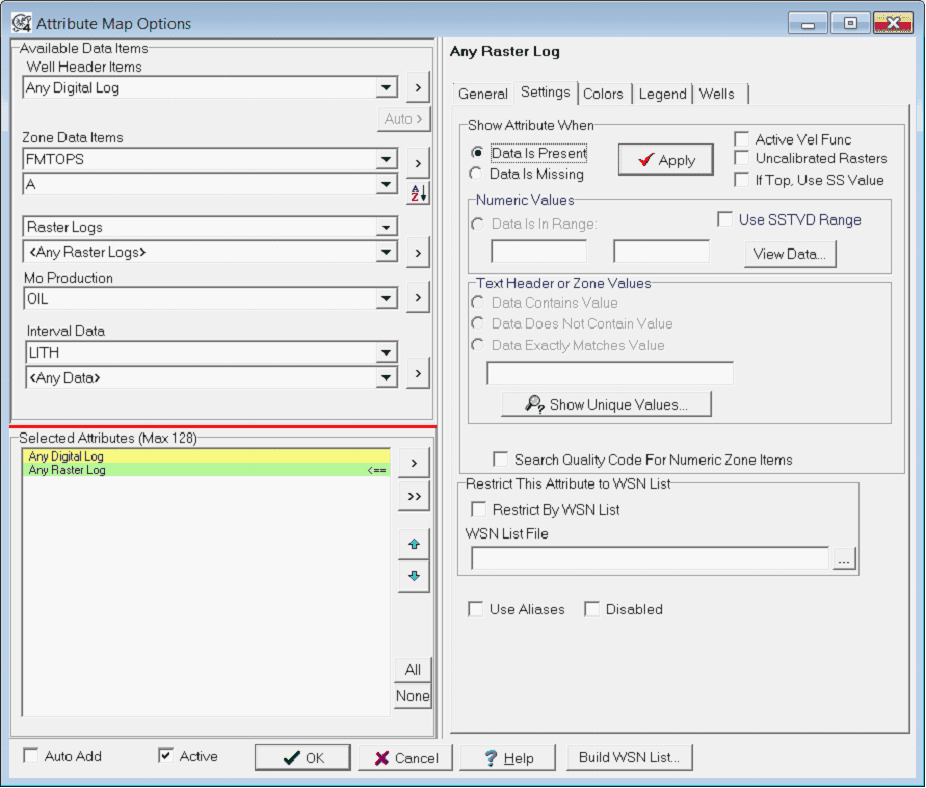Screen dimensions: 926x788
Task: Add Any Digital Log using arrow button
Action: (417, 88)
